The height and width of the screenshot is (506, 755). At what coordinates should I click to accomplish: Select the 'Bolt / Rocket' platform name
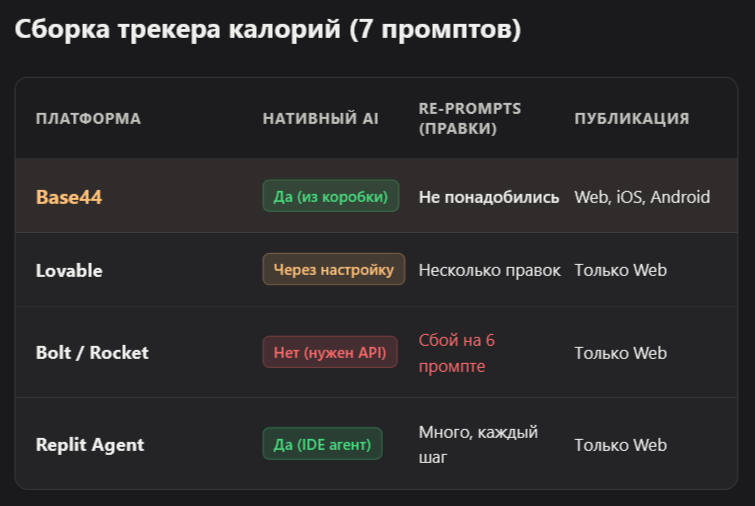tap(92, 353)
